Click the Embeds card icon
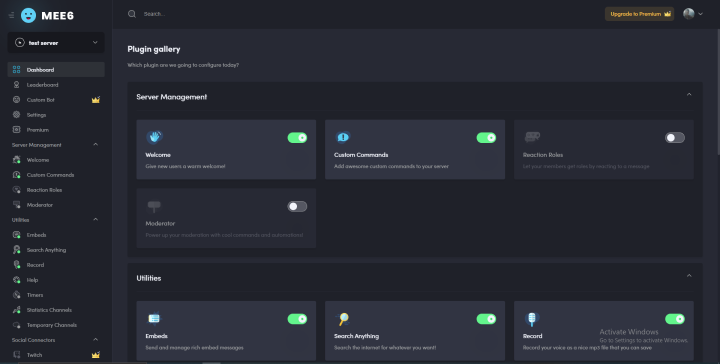 click(154, 318)
